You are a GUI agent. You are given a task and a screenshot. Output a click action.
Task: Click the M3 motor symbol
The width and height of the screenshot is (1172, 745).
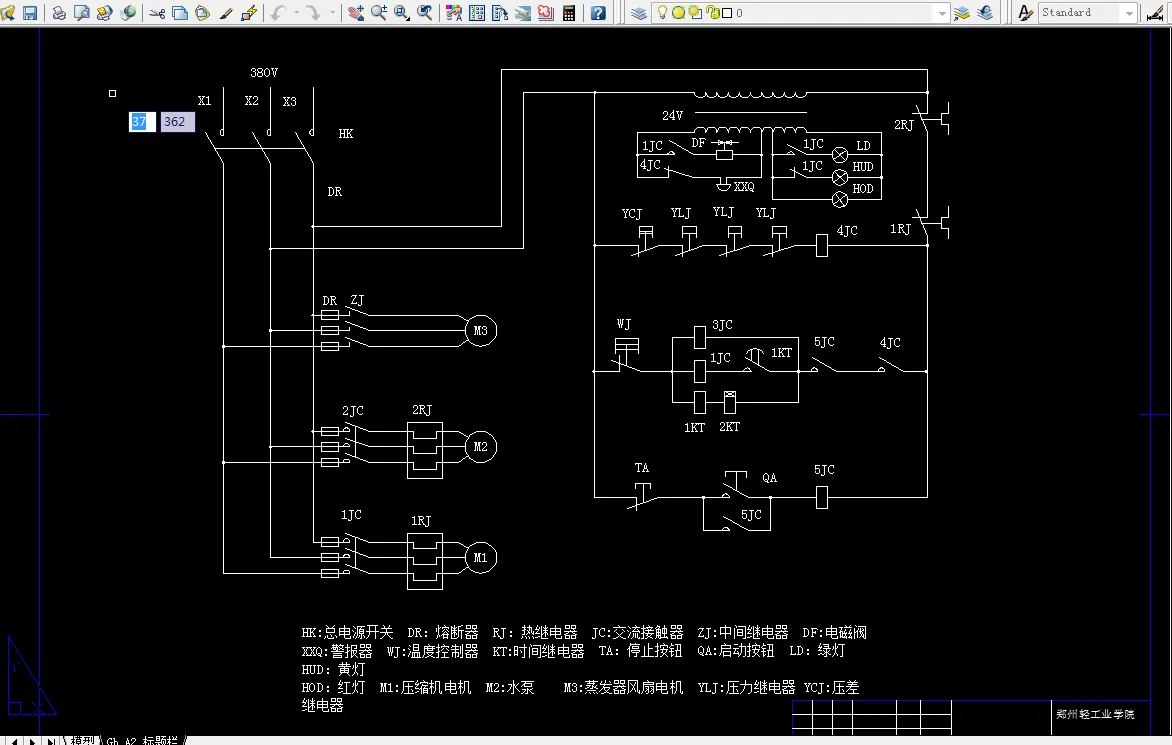tap(481, 330)
